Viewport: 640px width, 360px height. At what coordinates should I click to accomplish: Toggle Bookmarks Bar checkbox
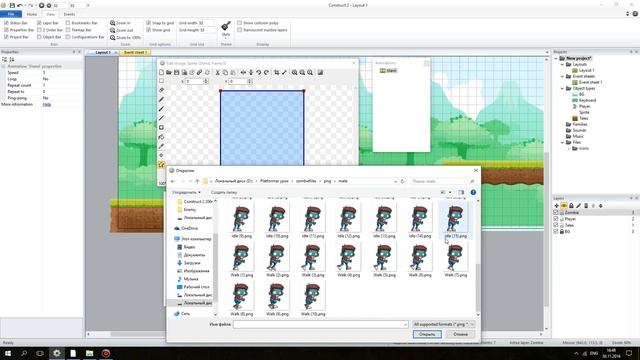click(x=68, y=23)
